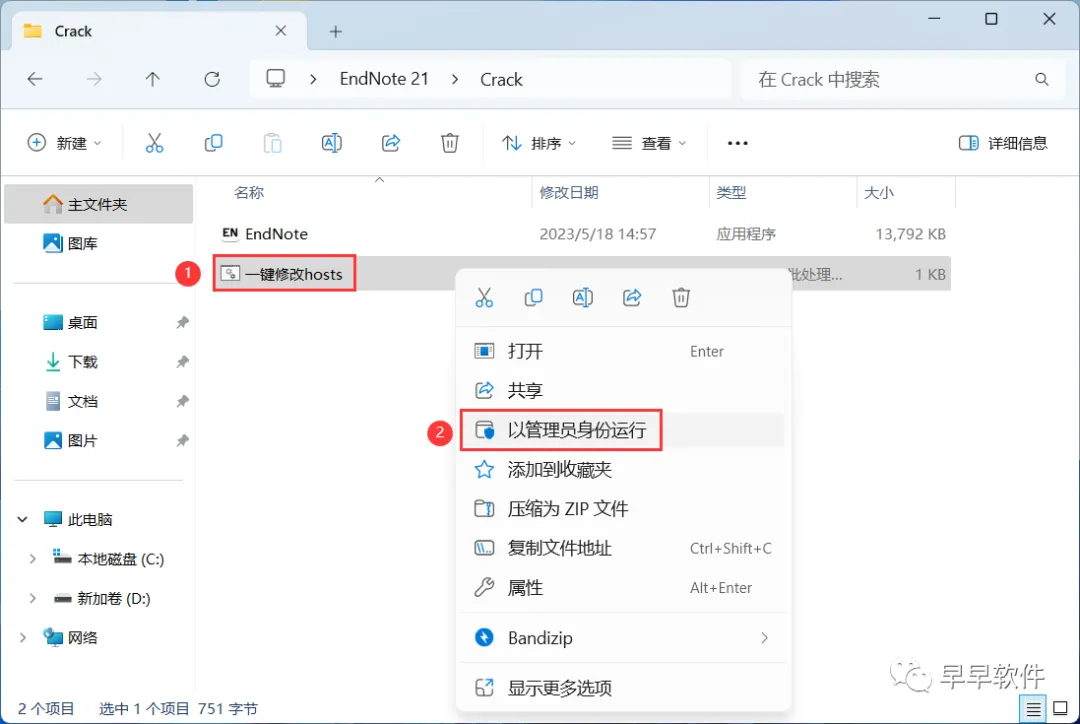The width and height of the screenshot is (1080, 724).
Task: Open the 新建 (New) dropdown
Action: (64, 143)
